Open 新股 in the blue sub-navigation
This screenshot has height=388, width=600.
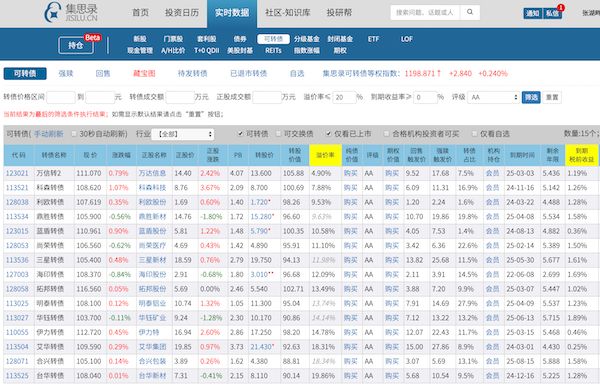[140, 39]
